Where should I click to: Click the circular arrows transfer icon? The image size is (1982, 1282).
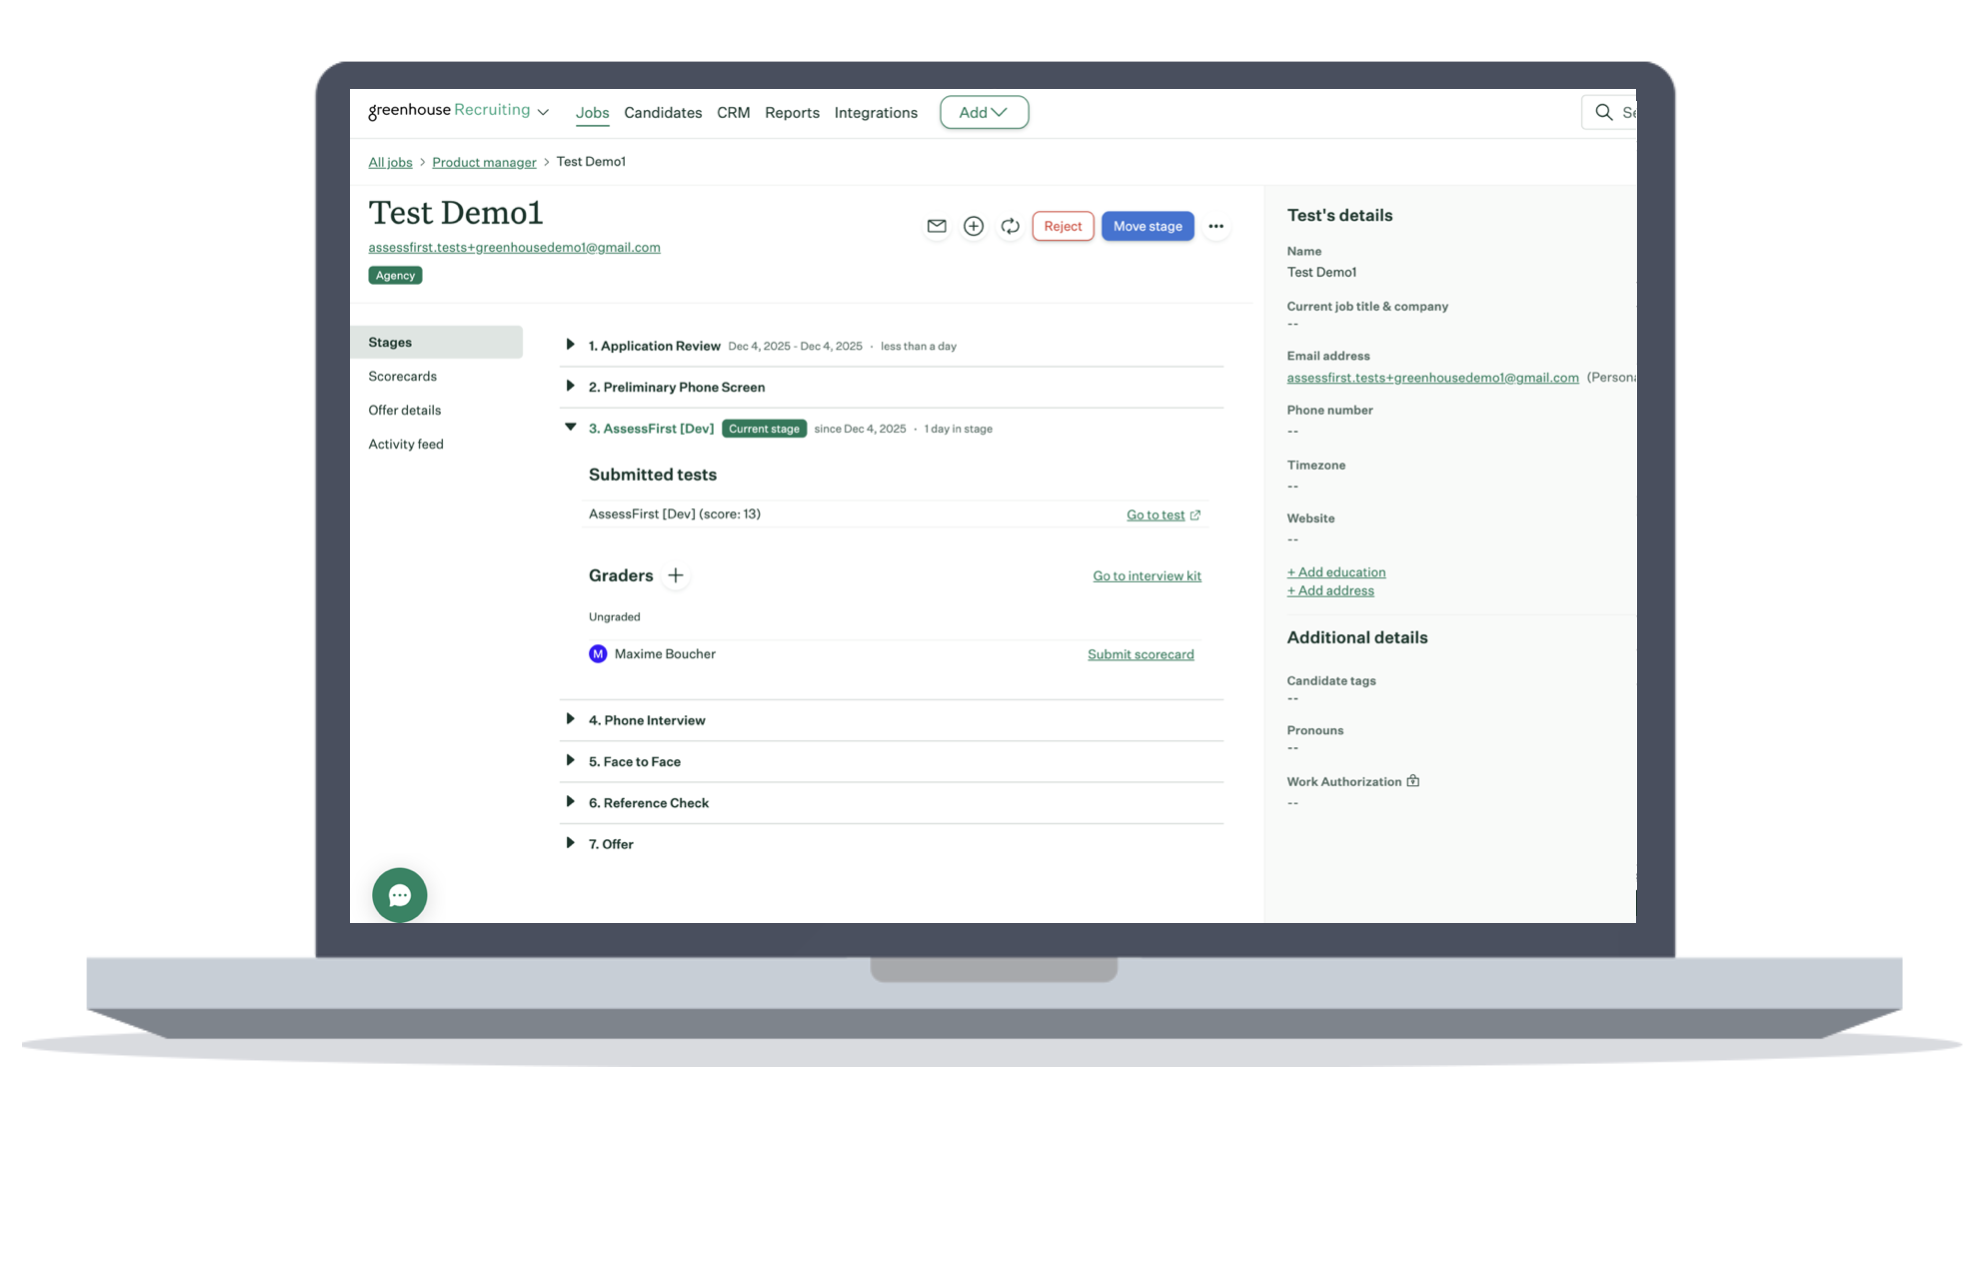(1010, 226)
